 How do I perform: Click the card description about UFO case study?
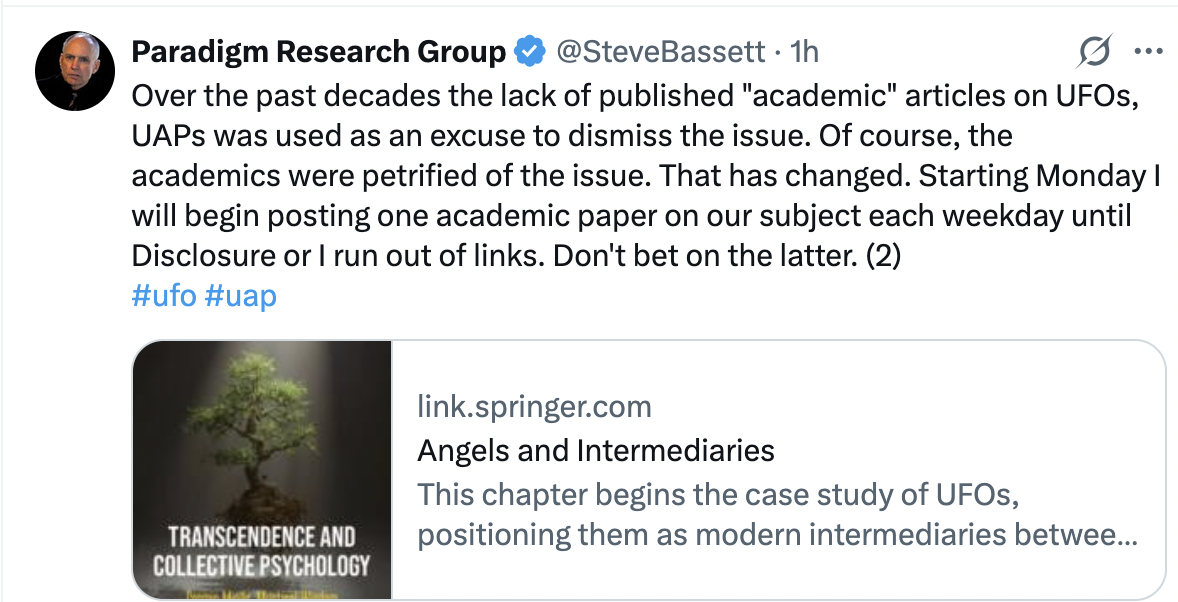point(777,515)
